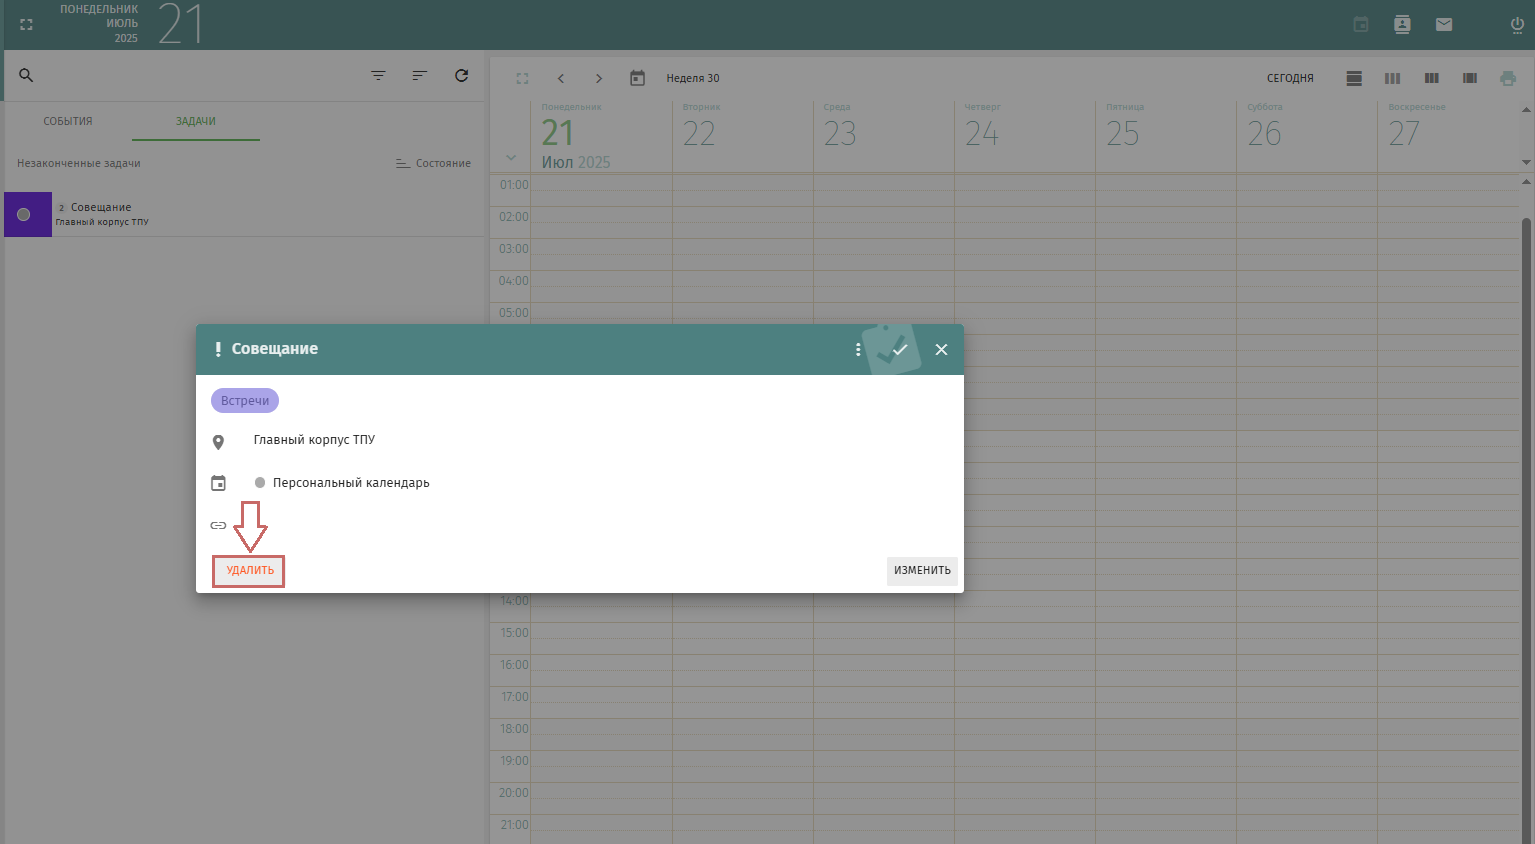Click the ИЗМЕНИТЬ button
This screenshot has width=1535, height=844.
coord(922,571)
